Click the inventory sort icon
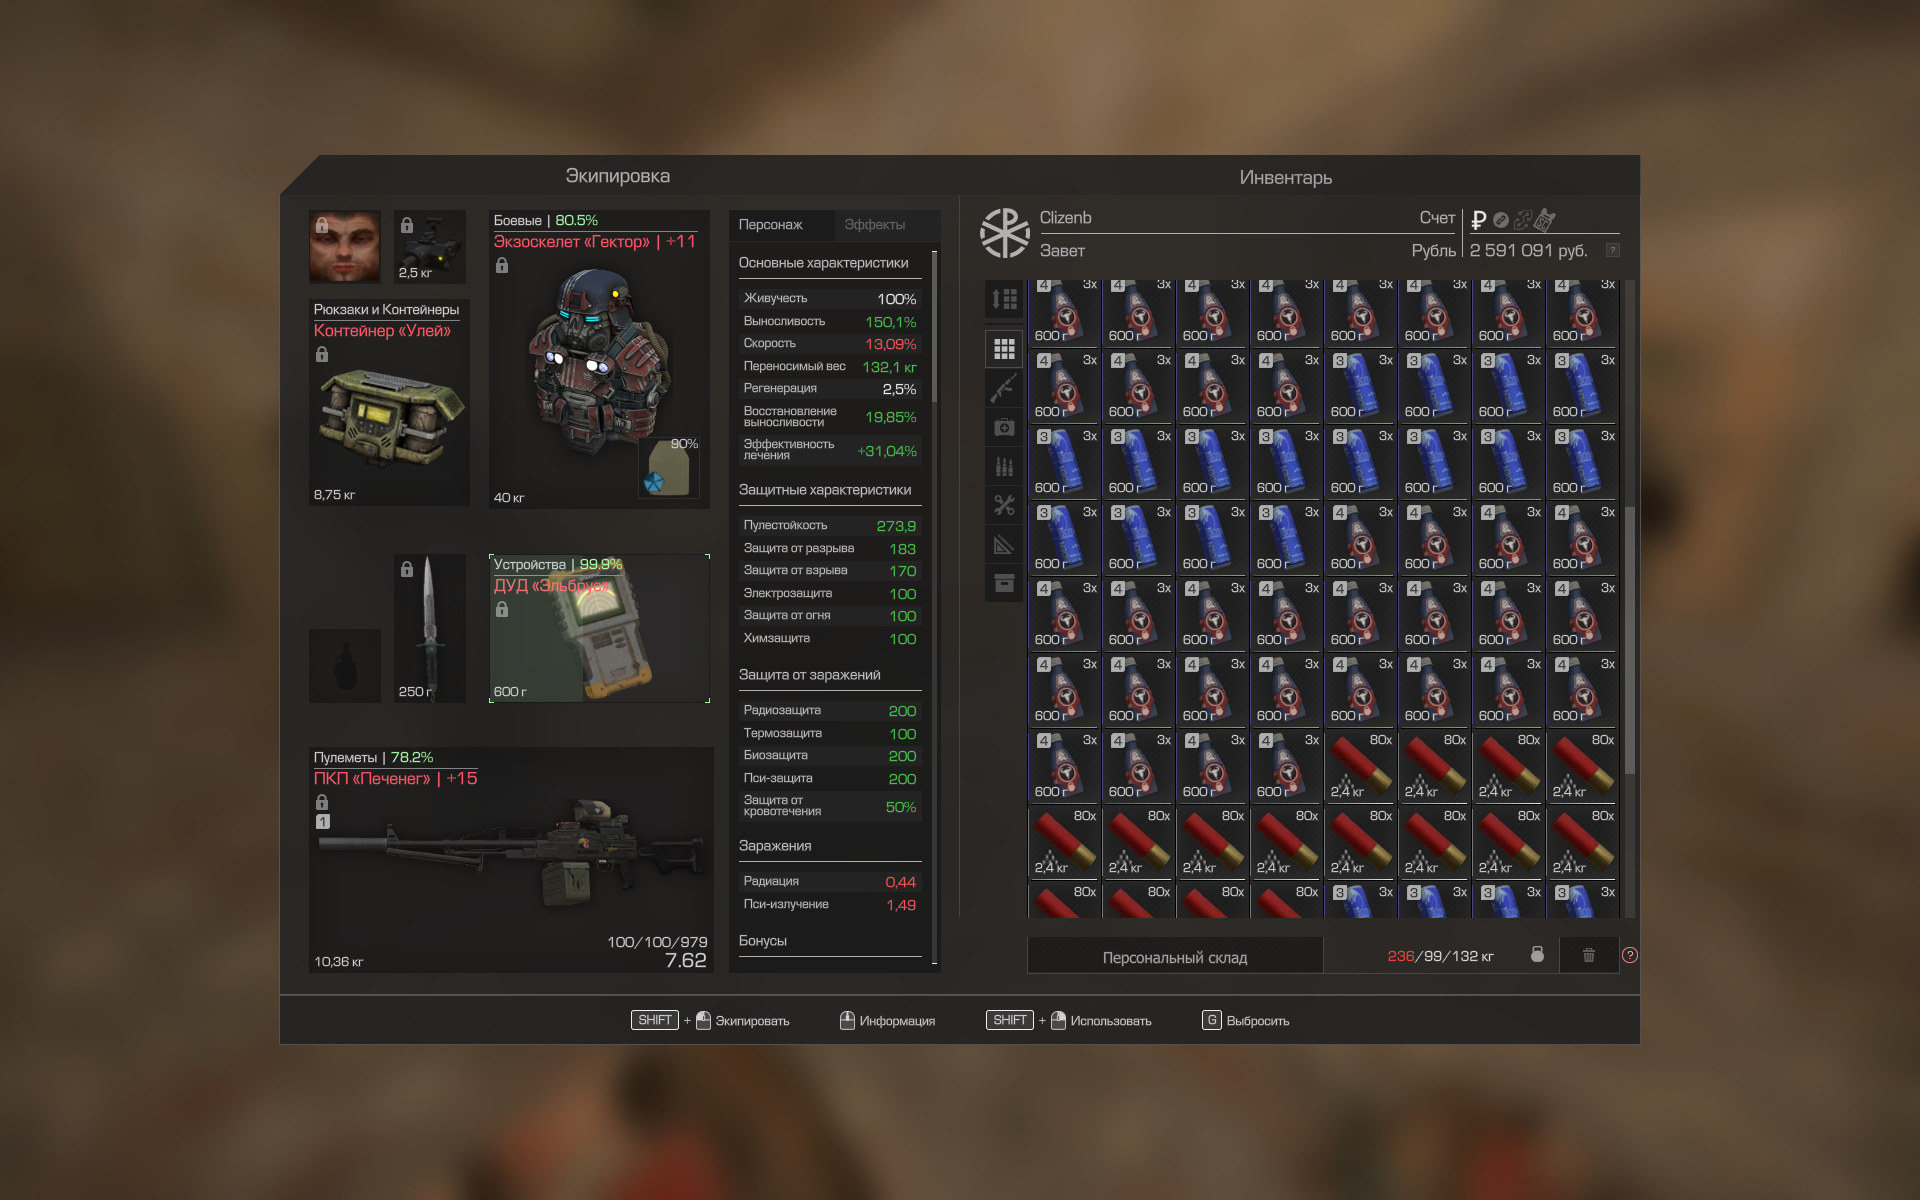Image resolution: width=1920 pixels, height=1200 pixels. [x=1004, y=299]
